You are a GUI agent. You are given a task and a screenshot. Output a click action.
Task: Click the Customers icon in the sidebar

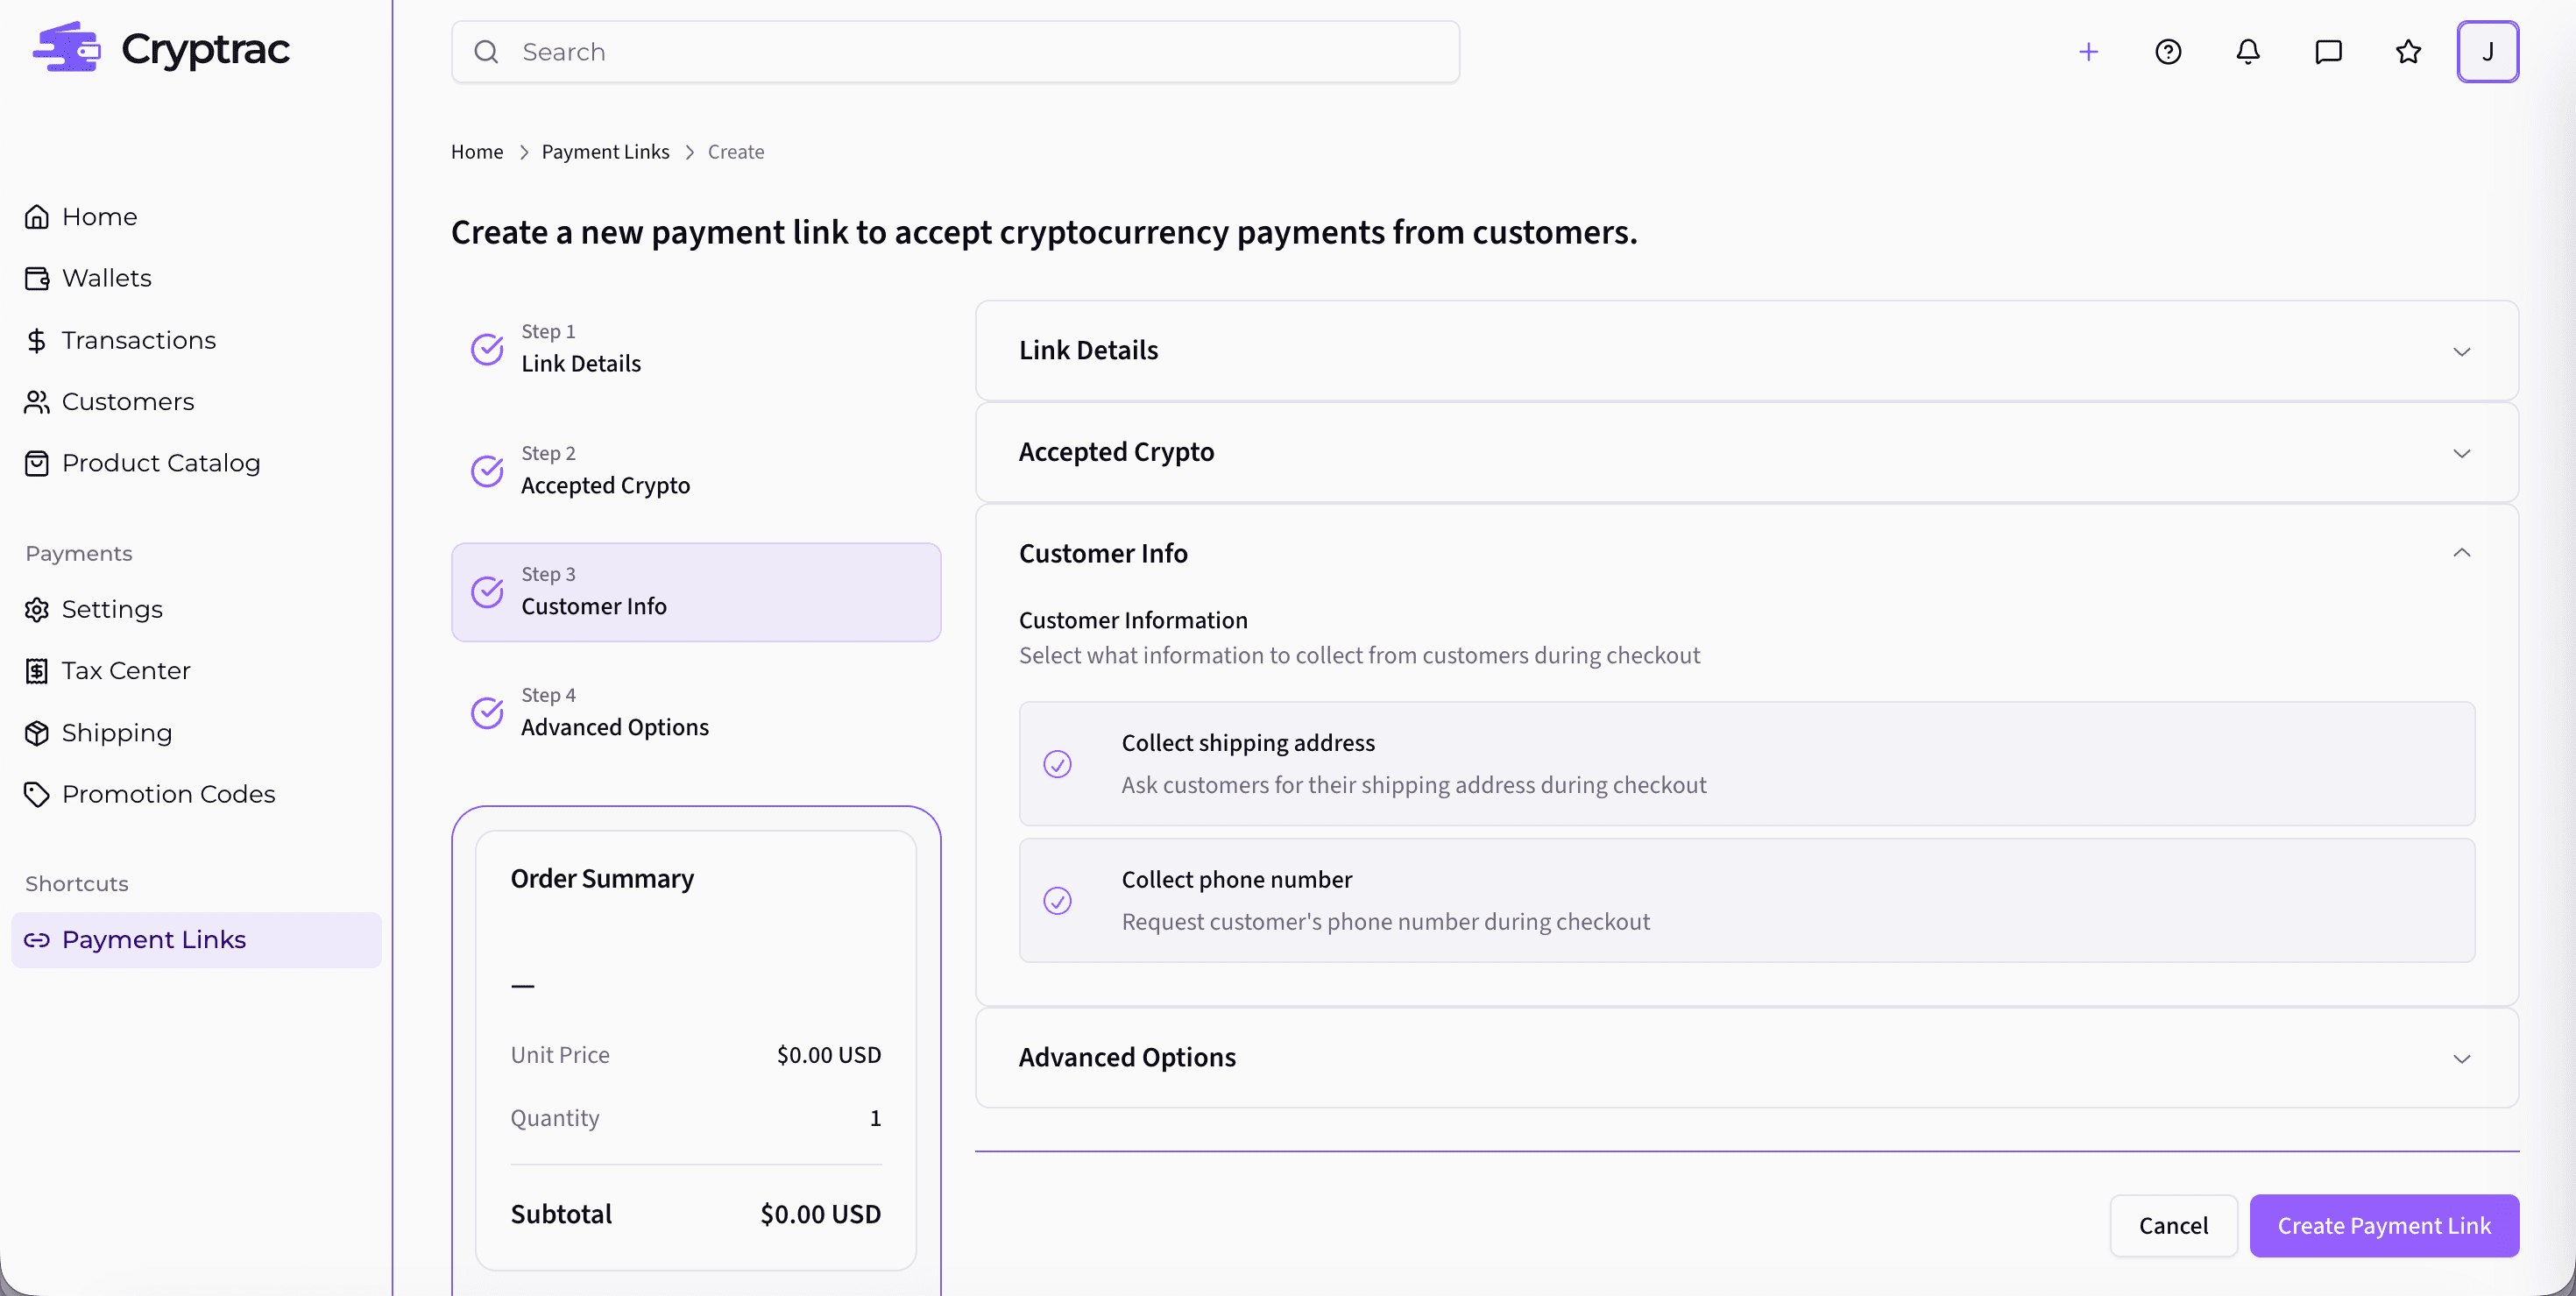click(36, 401)
